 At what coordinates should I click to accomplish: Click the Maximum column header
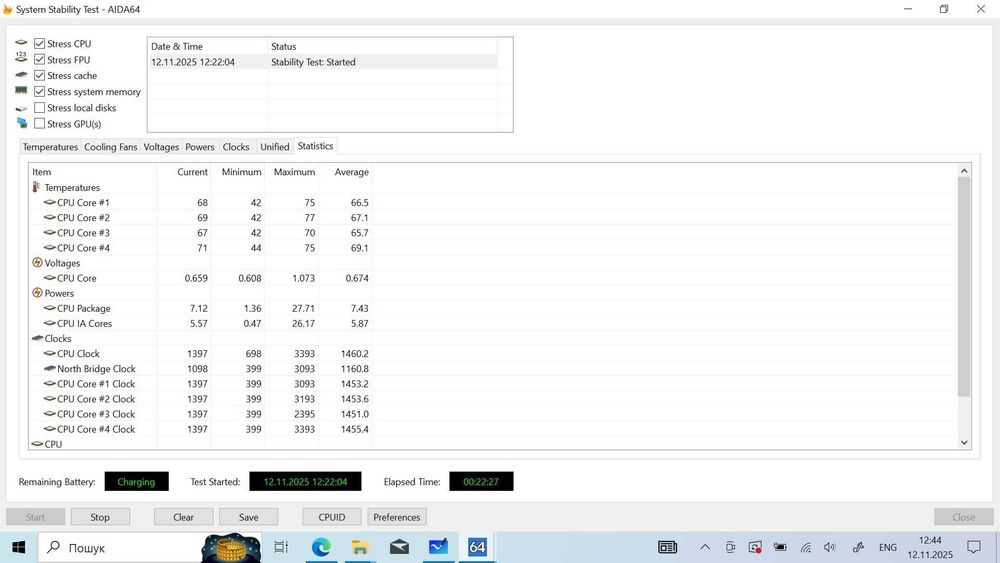click(291, 172)
